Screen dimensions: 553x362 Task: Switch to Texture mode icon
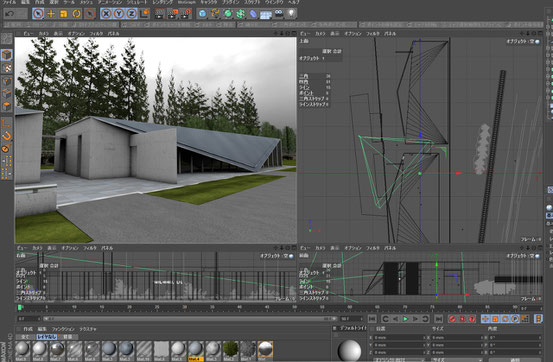coord(7,68)
